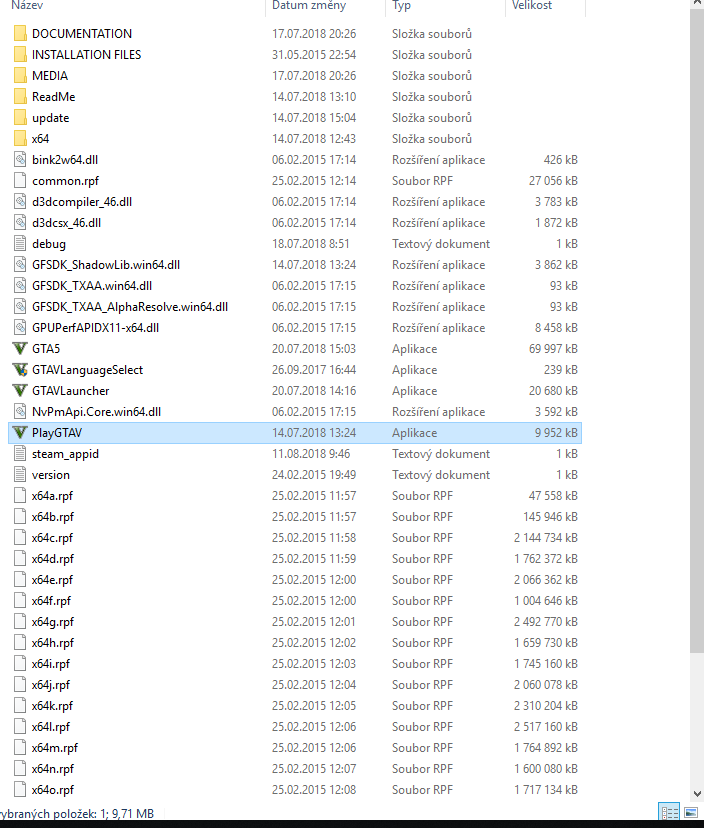704x828 pixels.
Task: Click the x64 folder icon
Action: click(20, 139)
